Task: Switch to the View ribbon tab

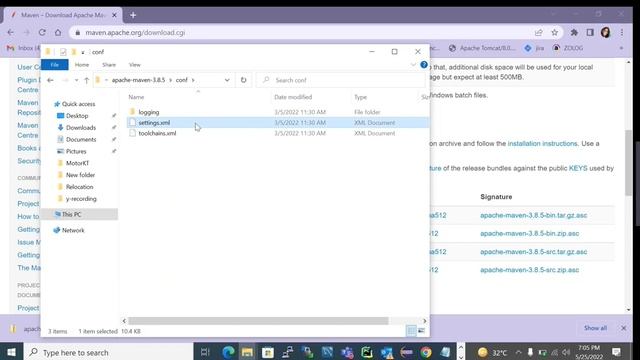Action: pyautogui.click(x=134, y=64)
